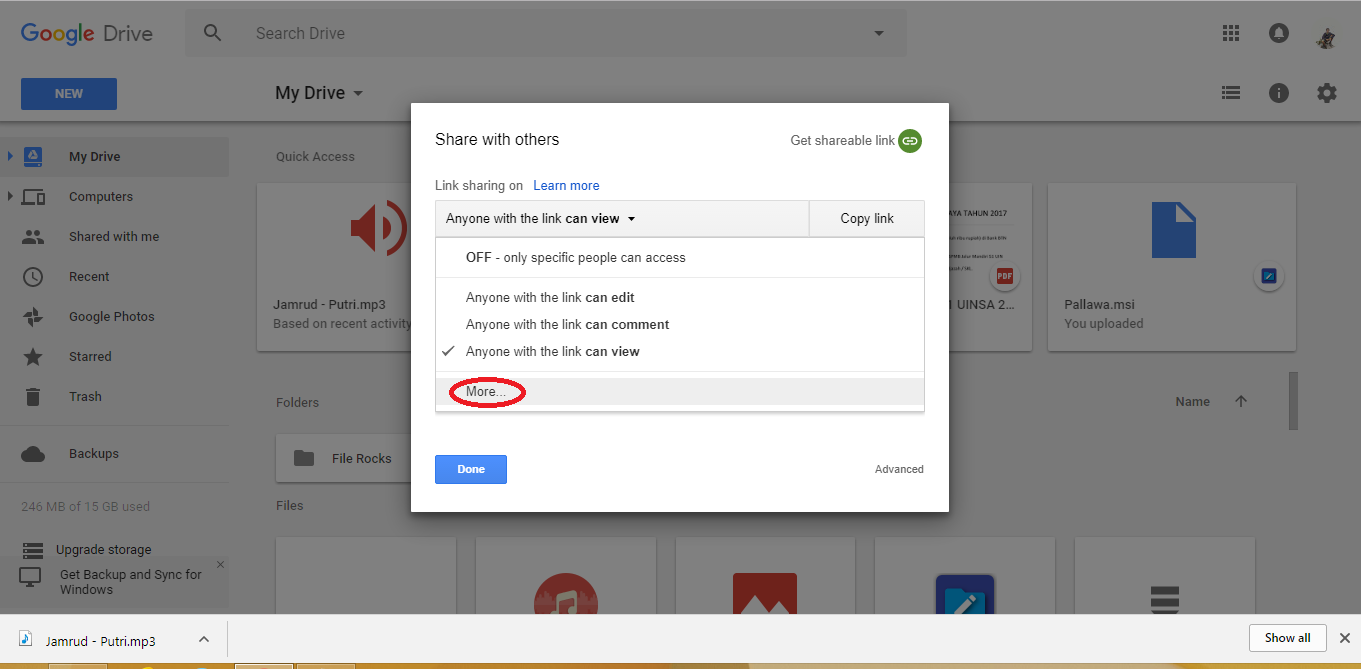Open the notifications bell
The image size is (1361, 669).
click(1279, 33)
